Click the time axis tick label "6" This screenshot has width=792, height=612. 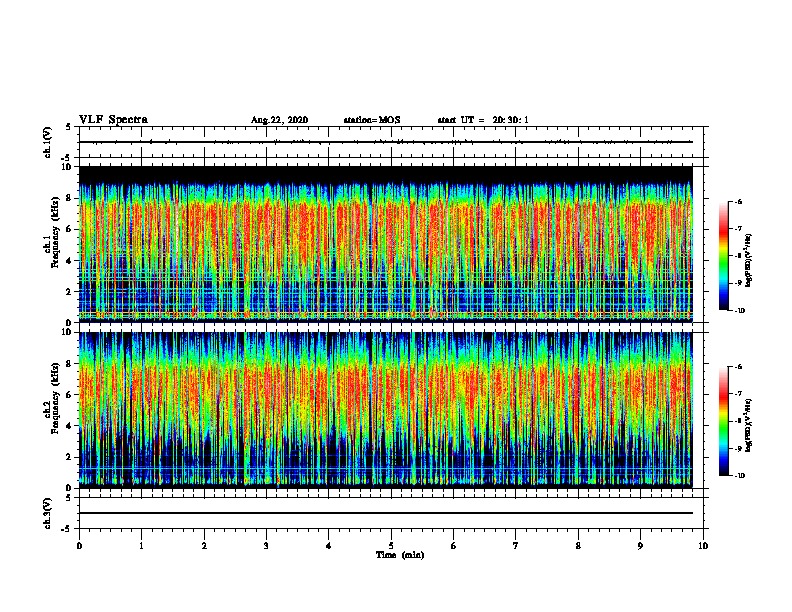click(x=454, y=546)
